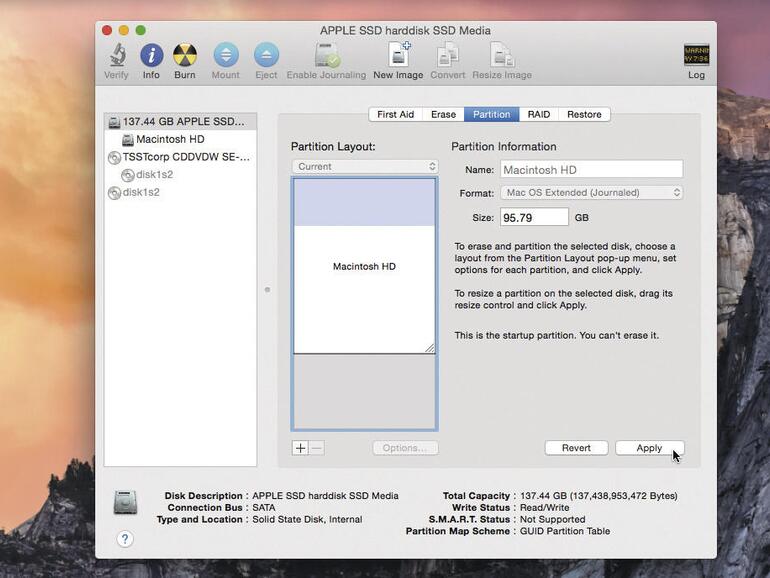Click the help question mark button
This screenshot has width=770, height=578.
[x=125, y=539]
